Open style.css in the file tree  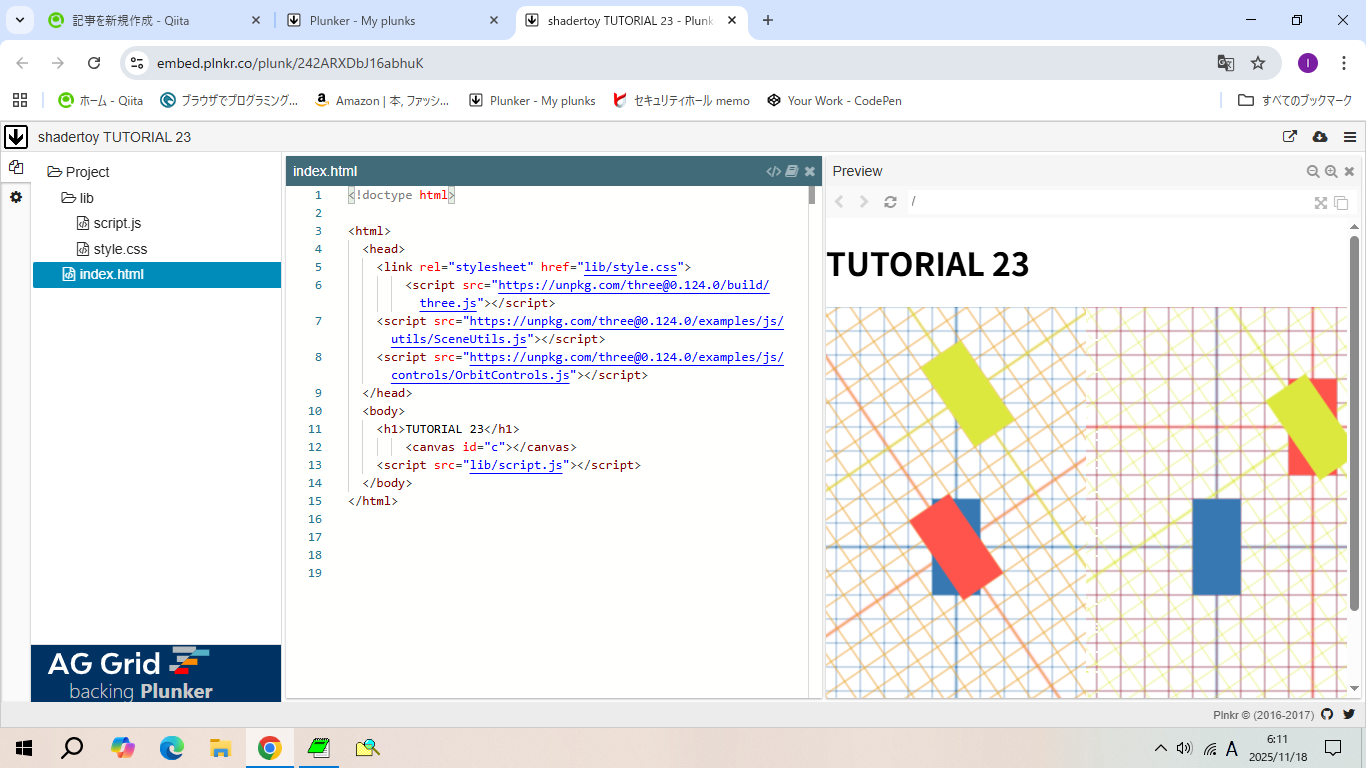[x=112, y=249]
